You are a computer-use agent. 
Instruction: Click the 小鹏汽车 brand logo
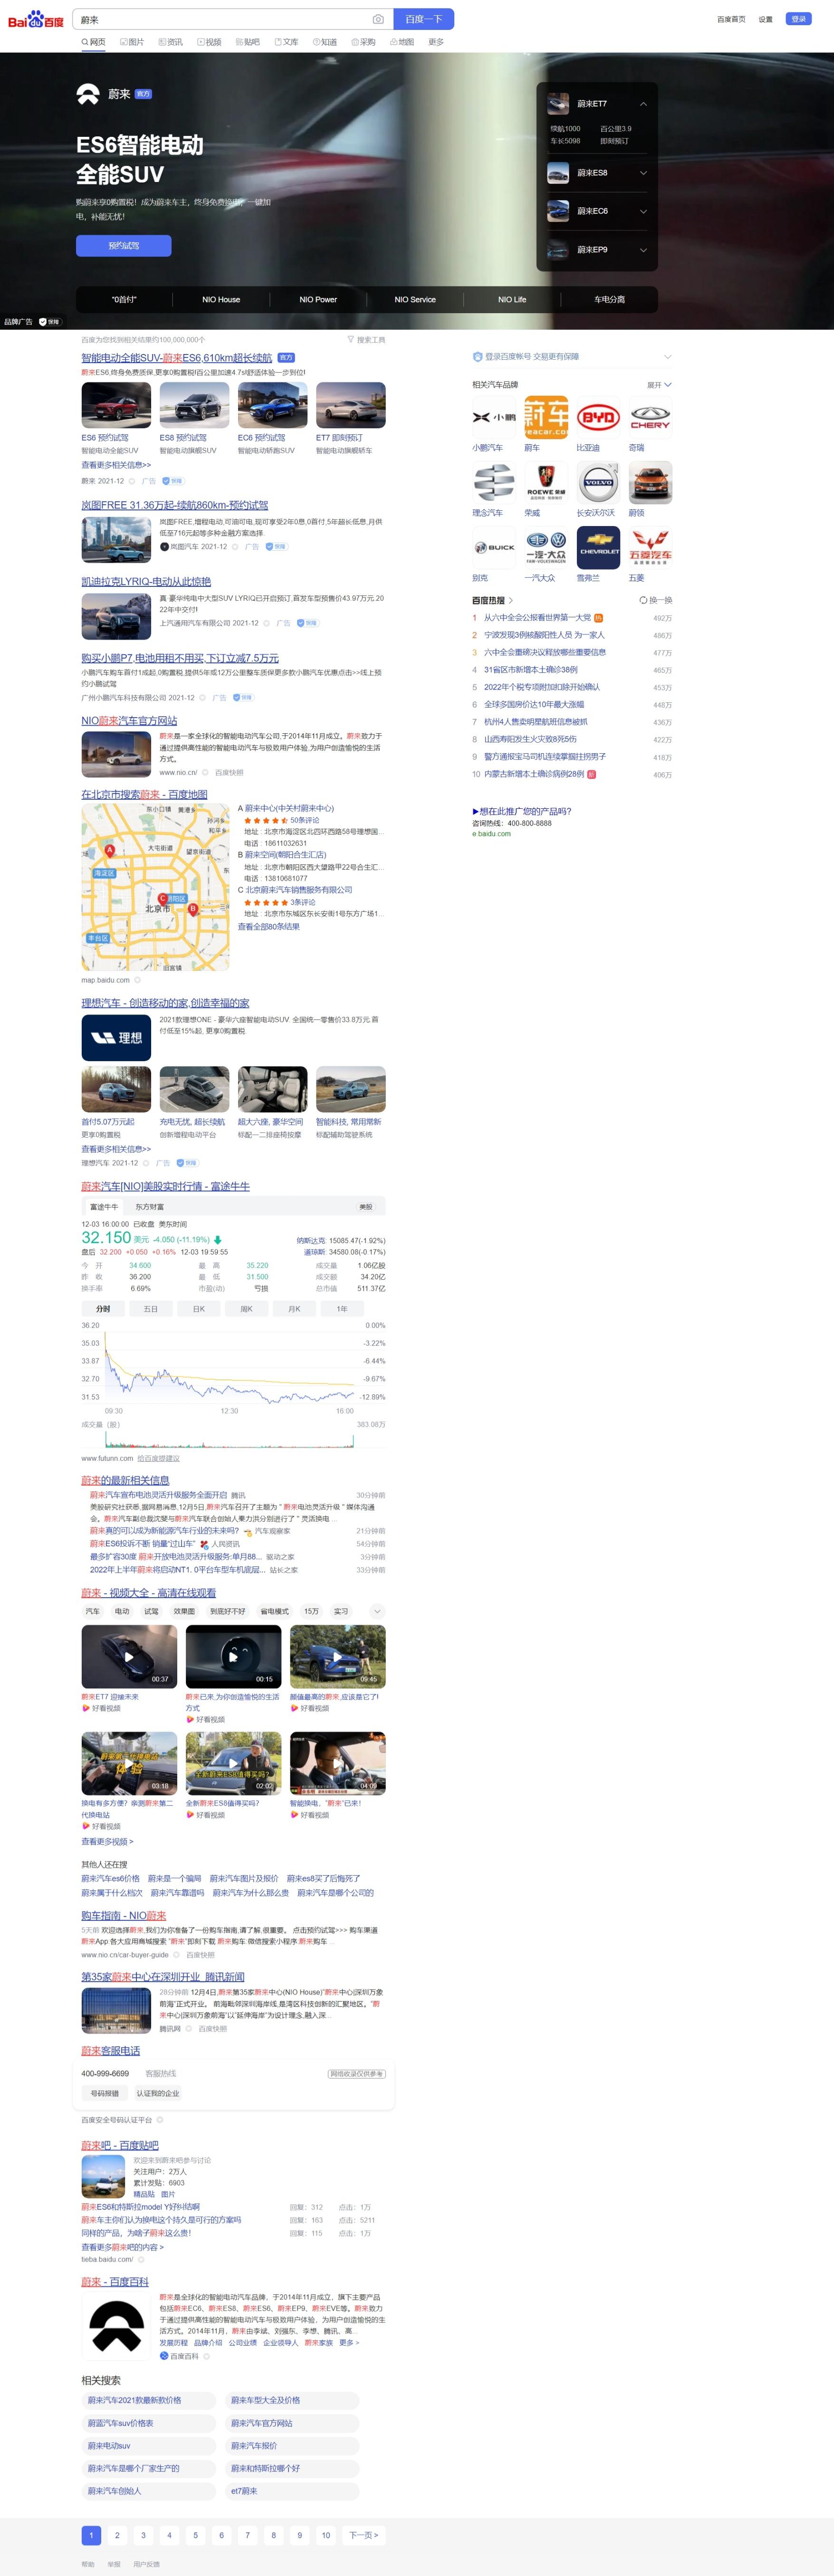coord(494,417)
